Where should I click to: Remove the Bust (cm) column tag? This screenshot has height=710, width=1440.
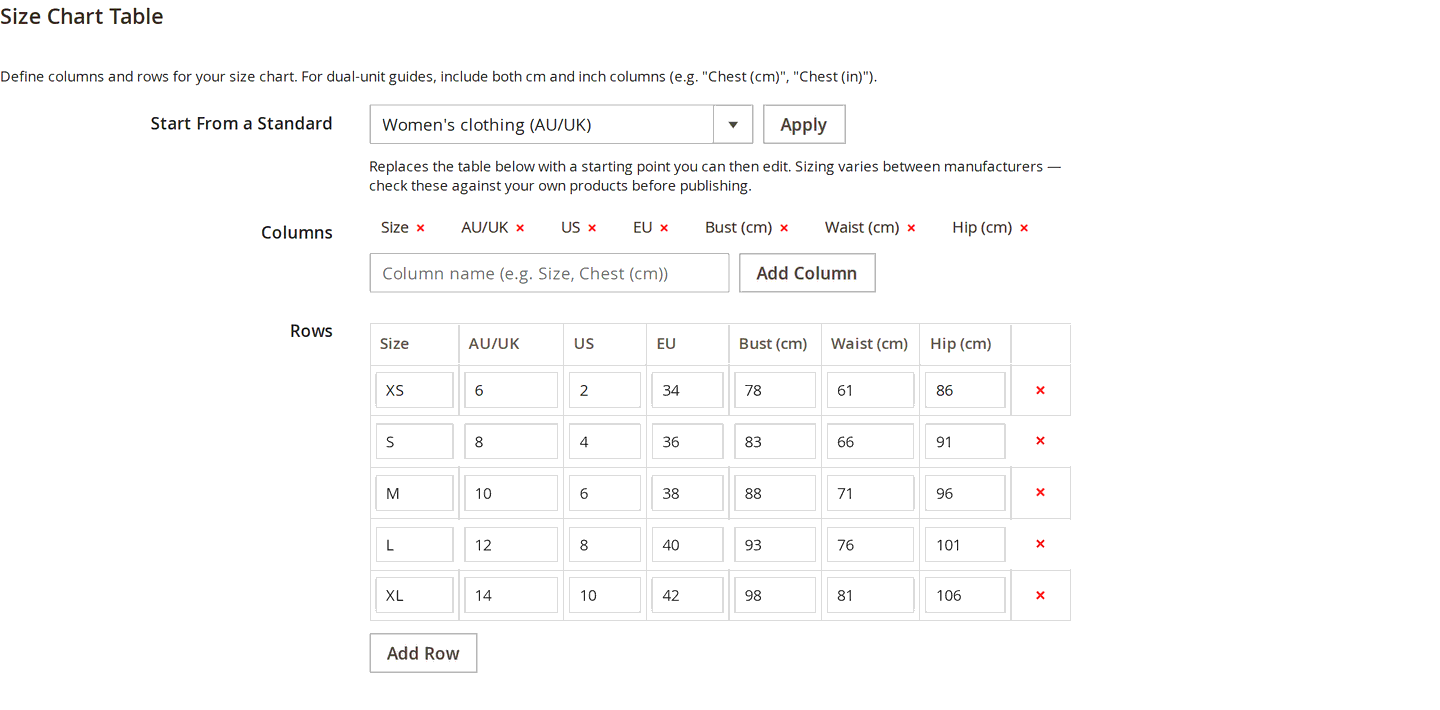(x=784, y=228)
